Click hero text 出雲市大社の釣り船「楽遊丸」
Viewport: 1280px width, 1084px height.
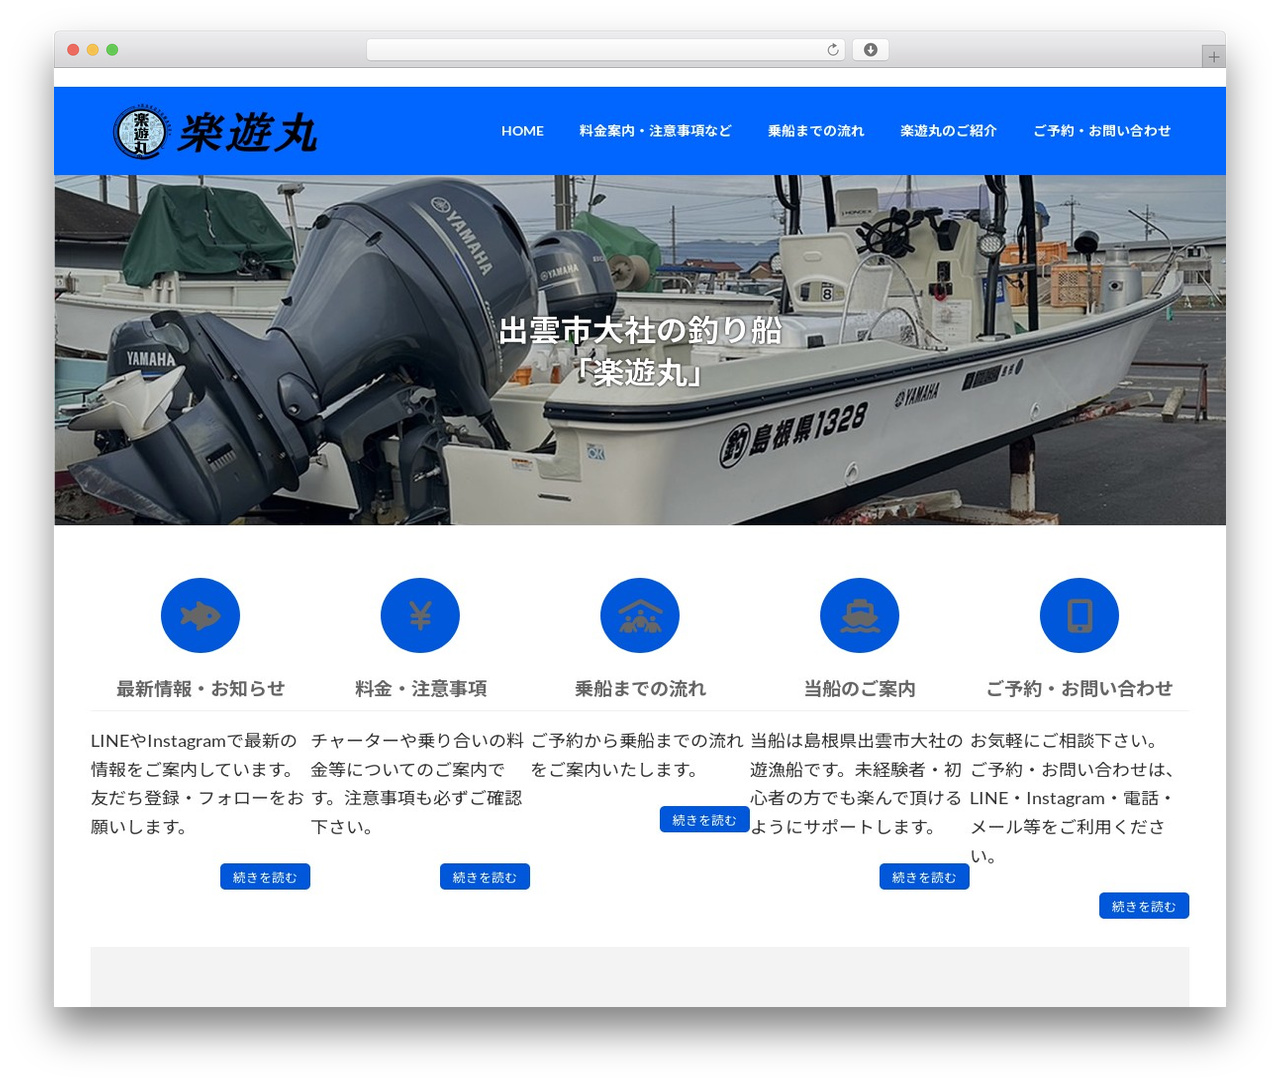640,351
